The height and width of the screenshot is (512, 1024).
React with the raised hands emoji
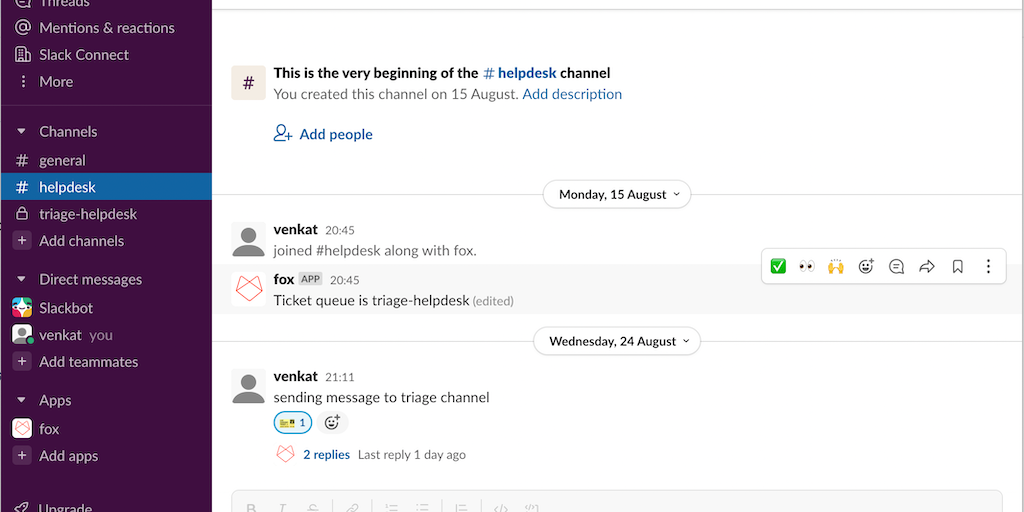(836, 266)
